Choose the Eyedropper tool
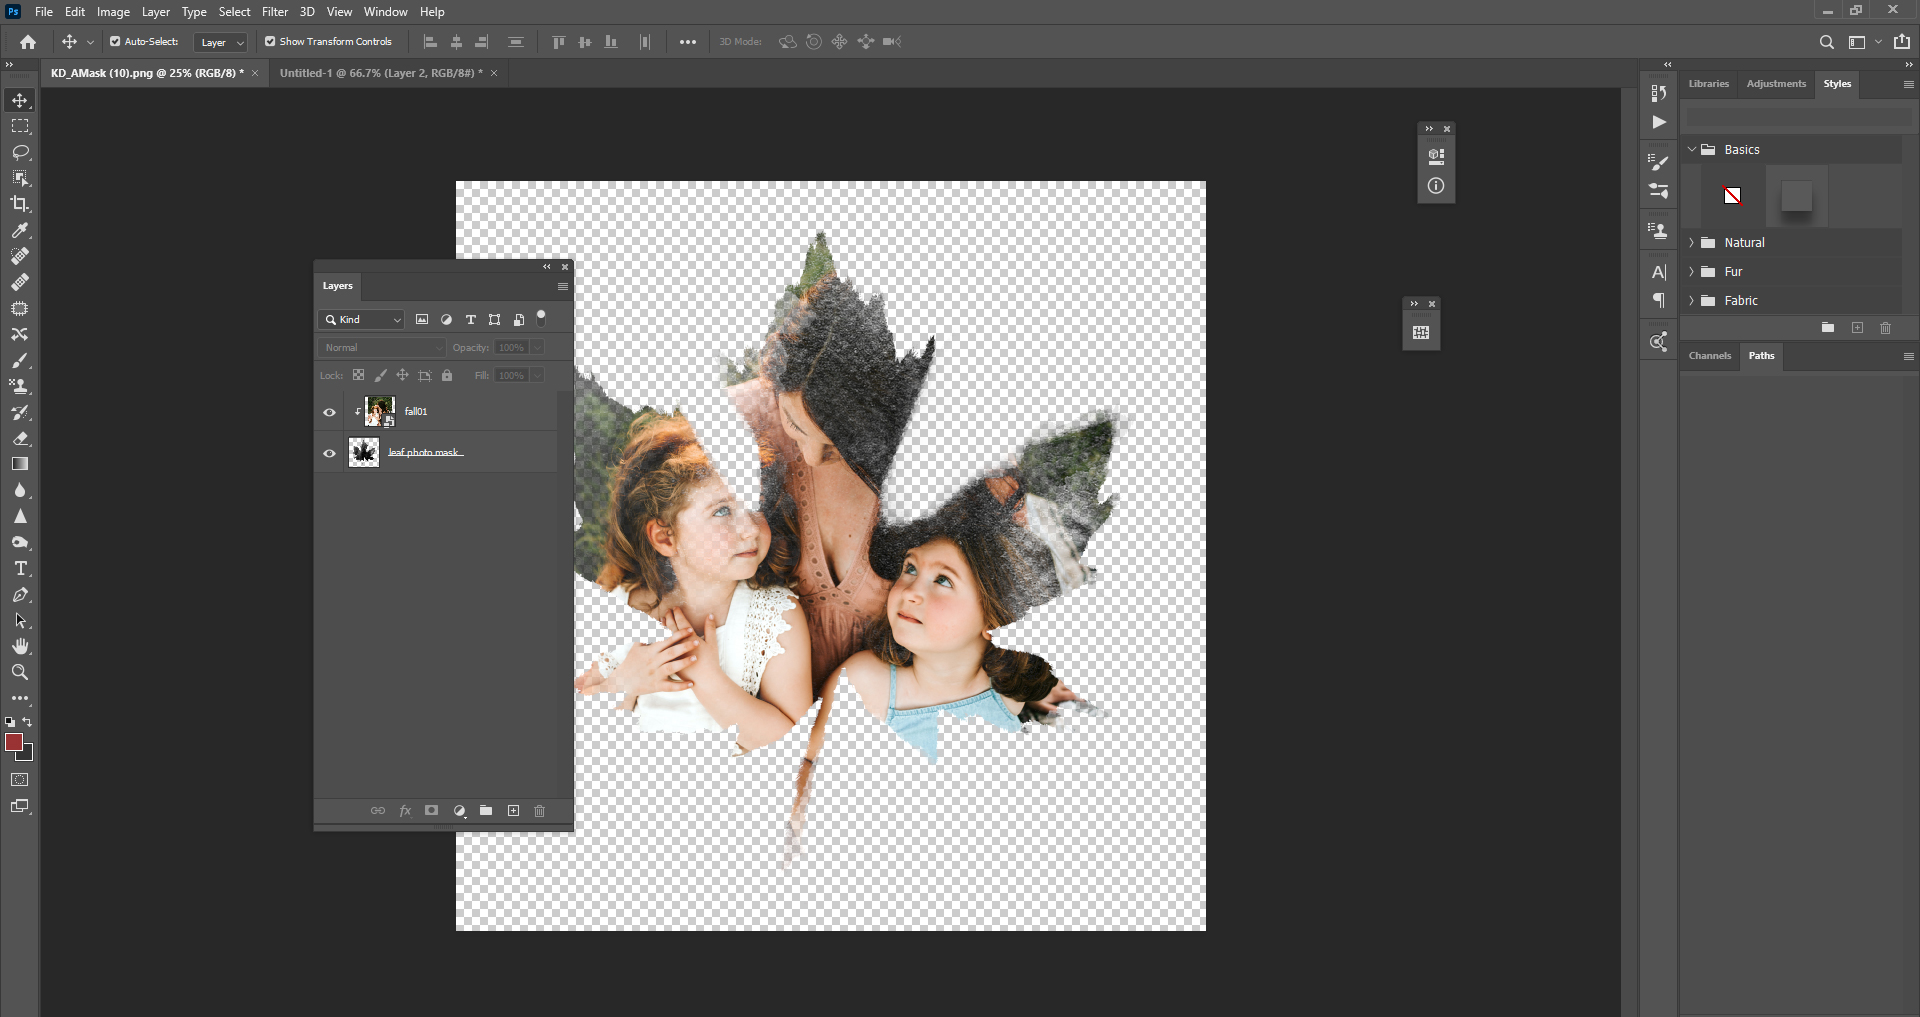This screenshot has width=1920, height=1017. (20, 230)
